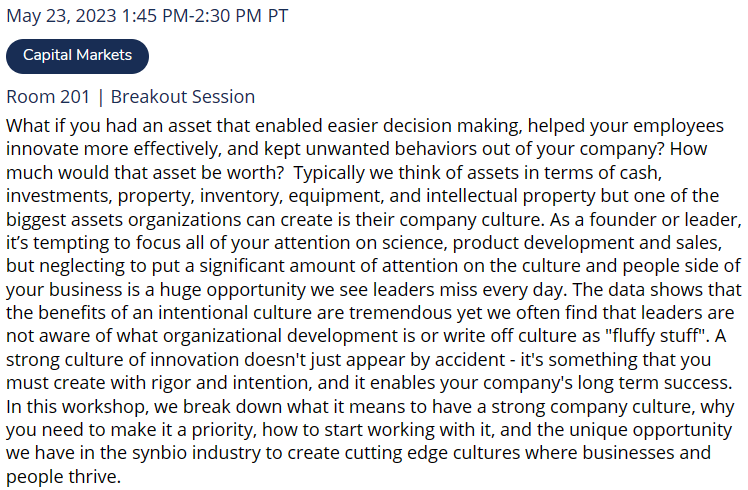Click the Room 201 location label
Viewport: 748px width, 490px height.
(48, 97)
